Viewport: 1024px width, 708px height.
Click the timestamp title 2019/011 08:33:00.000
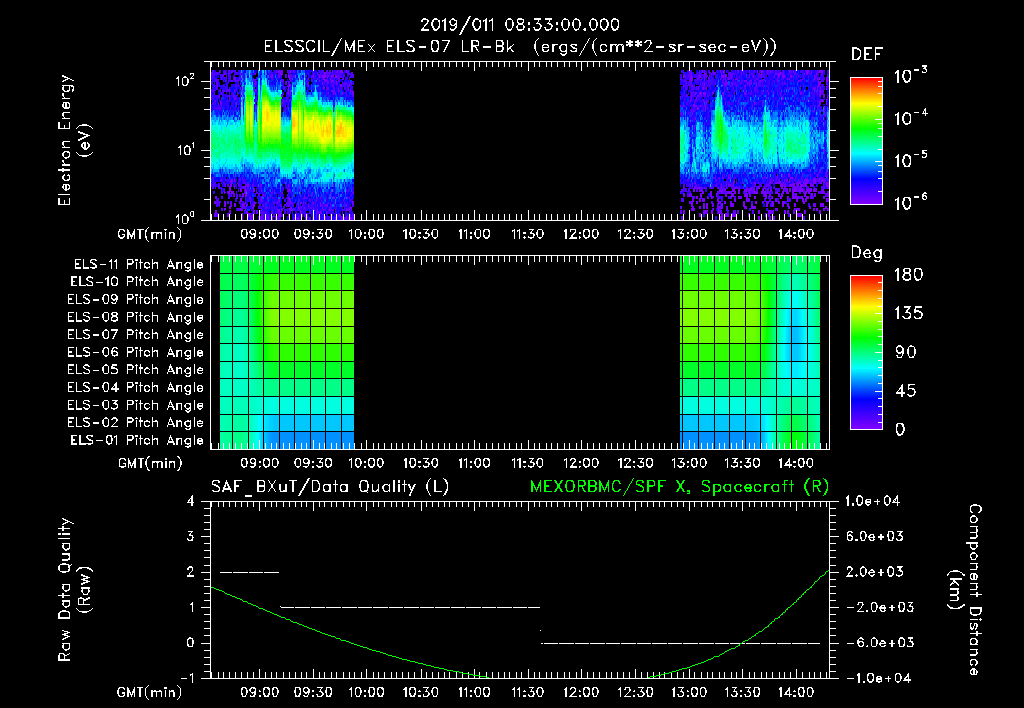click(519, 25)
